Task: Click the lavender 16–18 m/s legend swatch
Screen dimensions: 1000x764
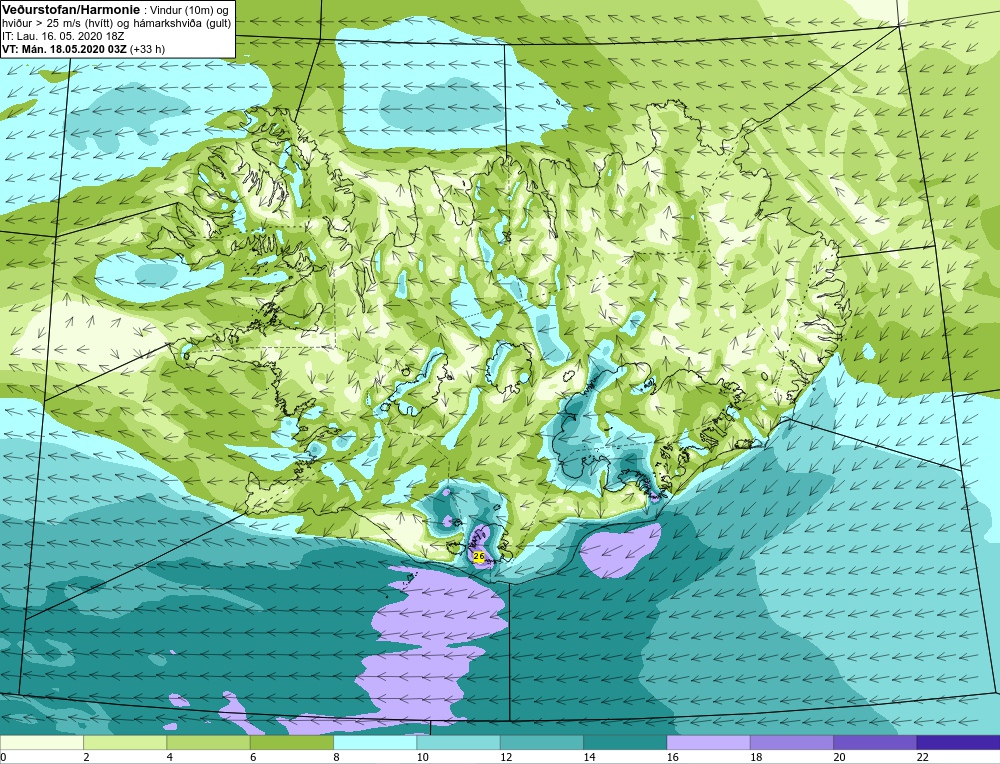Action: click(709, 742)
